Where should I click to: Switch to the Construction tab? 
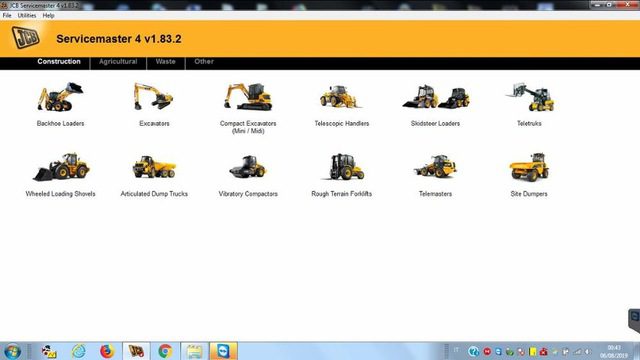[59, 62]
